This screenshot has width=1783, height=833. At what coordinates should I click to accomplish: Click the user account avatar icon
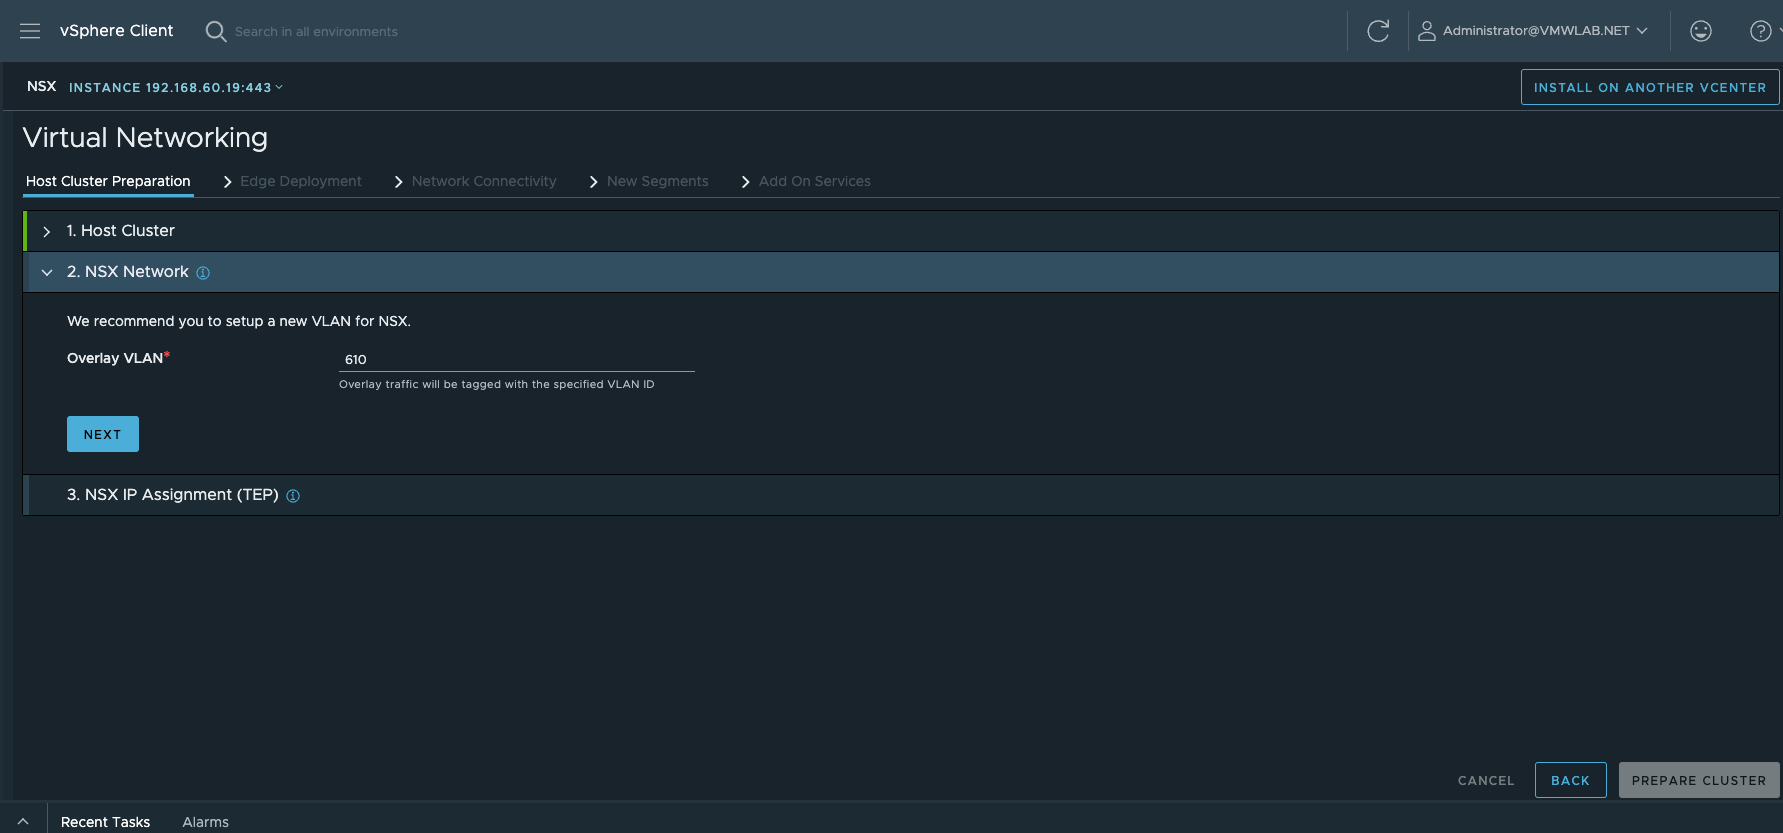point(1427,31)
